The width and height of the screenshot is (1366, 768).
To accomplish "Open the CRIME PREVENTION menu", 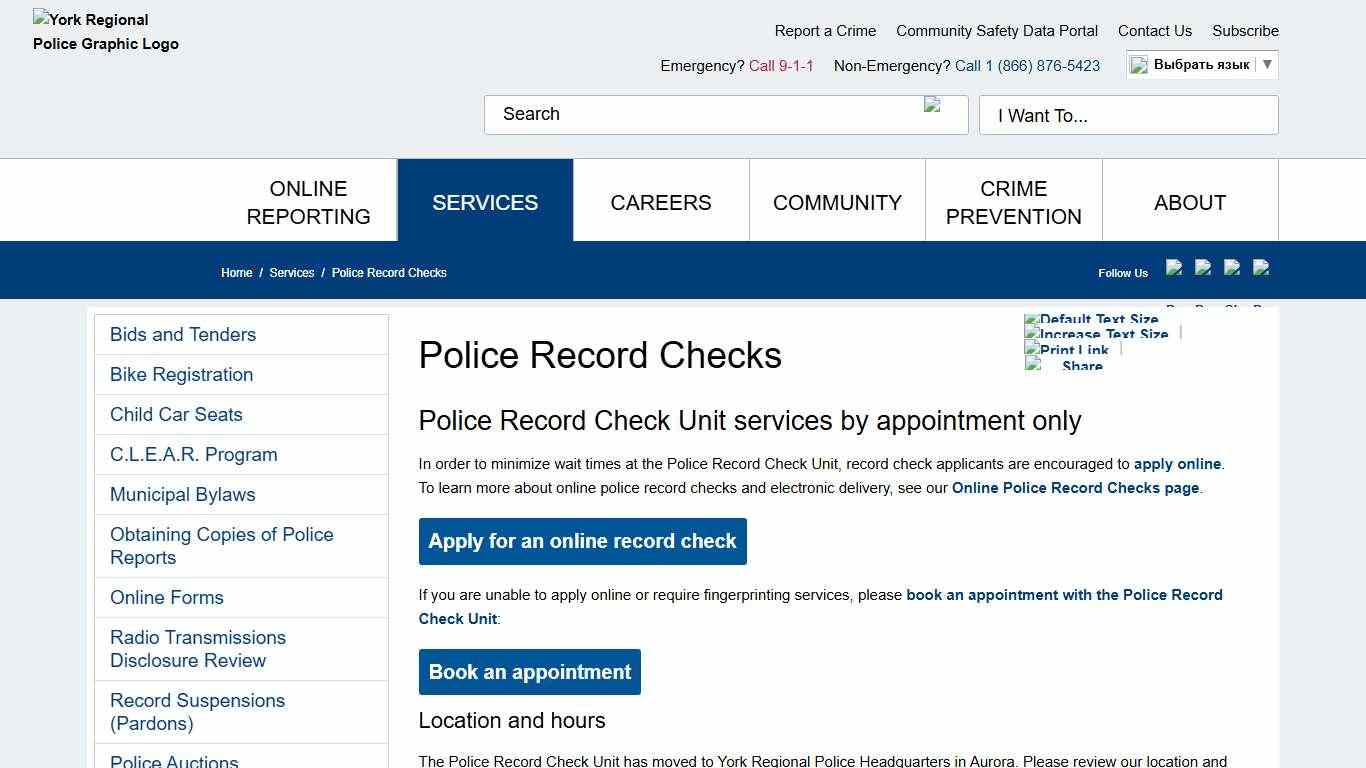I will tap(1013, 200).
